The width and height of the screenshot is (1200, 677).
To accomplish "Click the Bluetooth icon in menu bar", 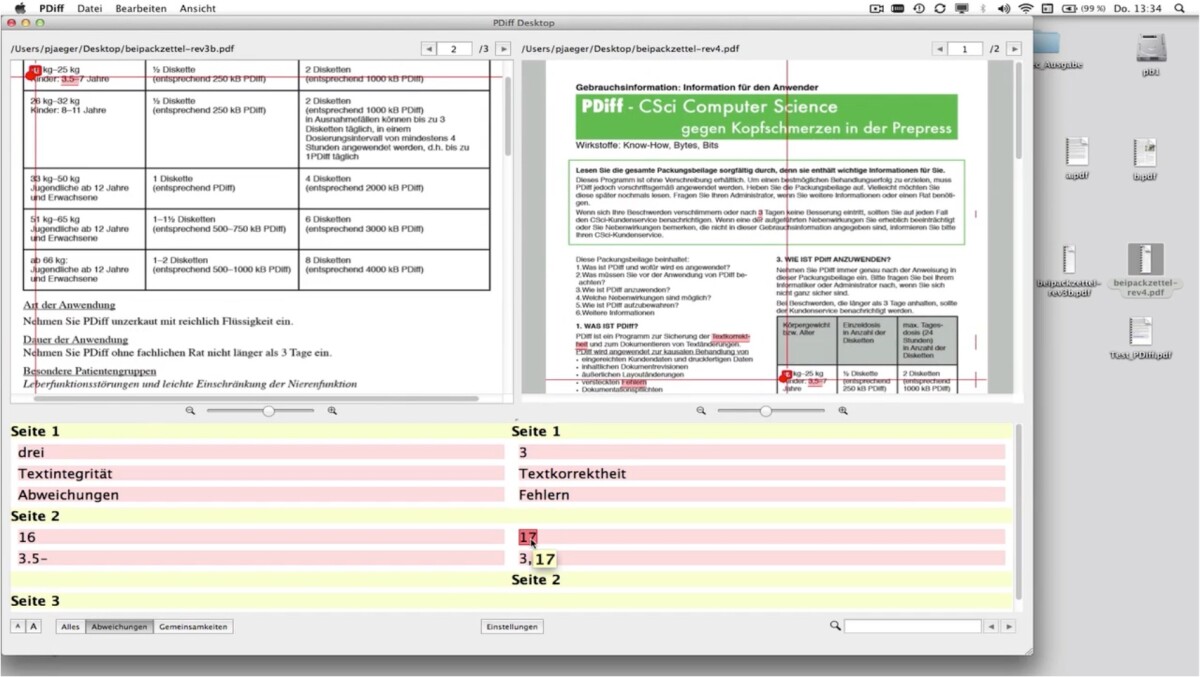I will (982, 8).
